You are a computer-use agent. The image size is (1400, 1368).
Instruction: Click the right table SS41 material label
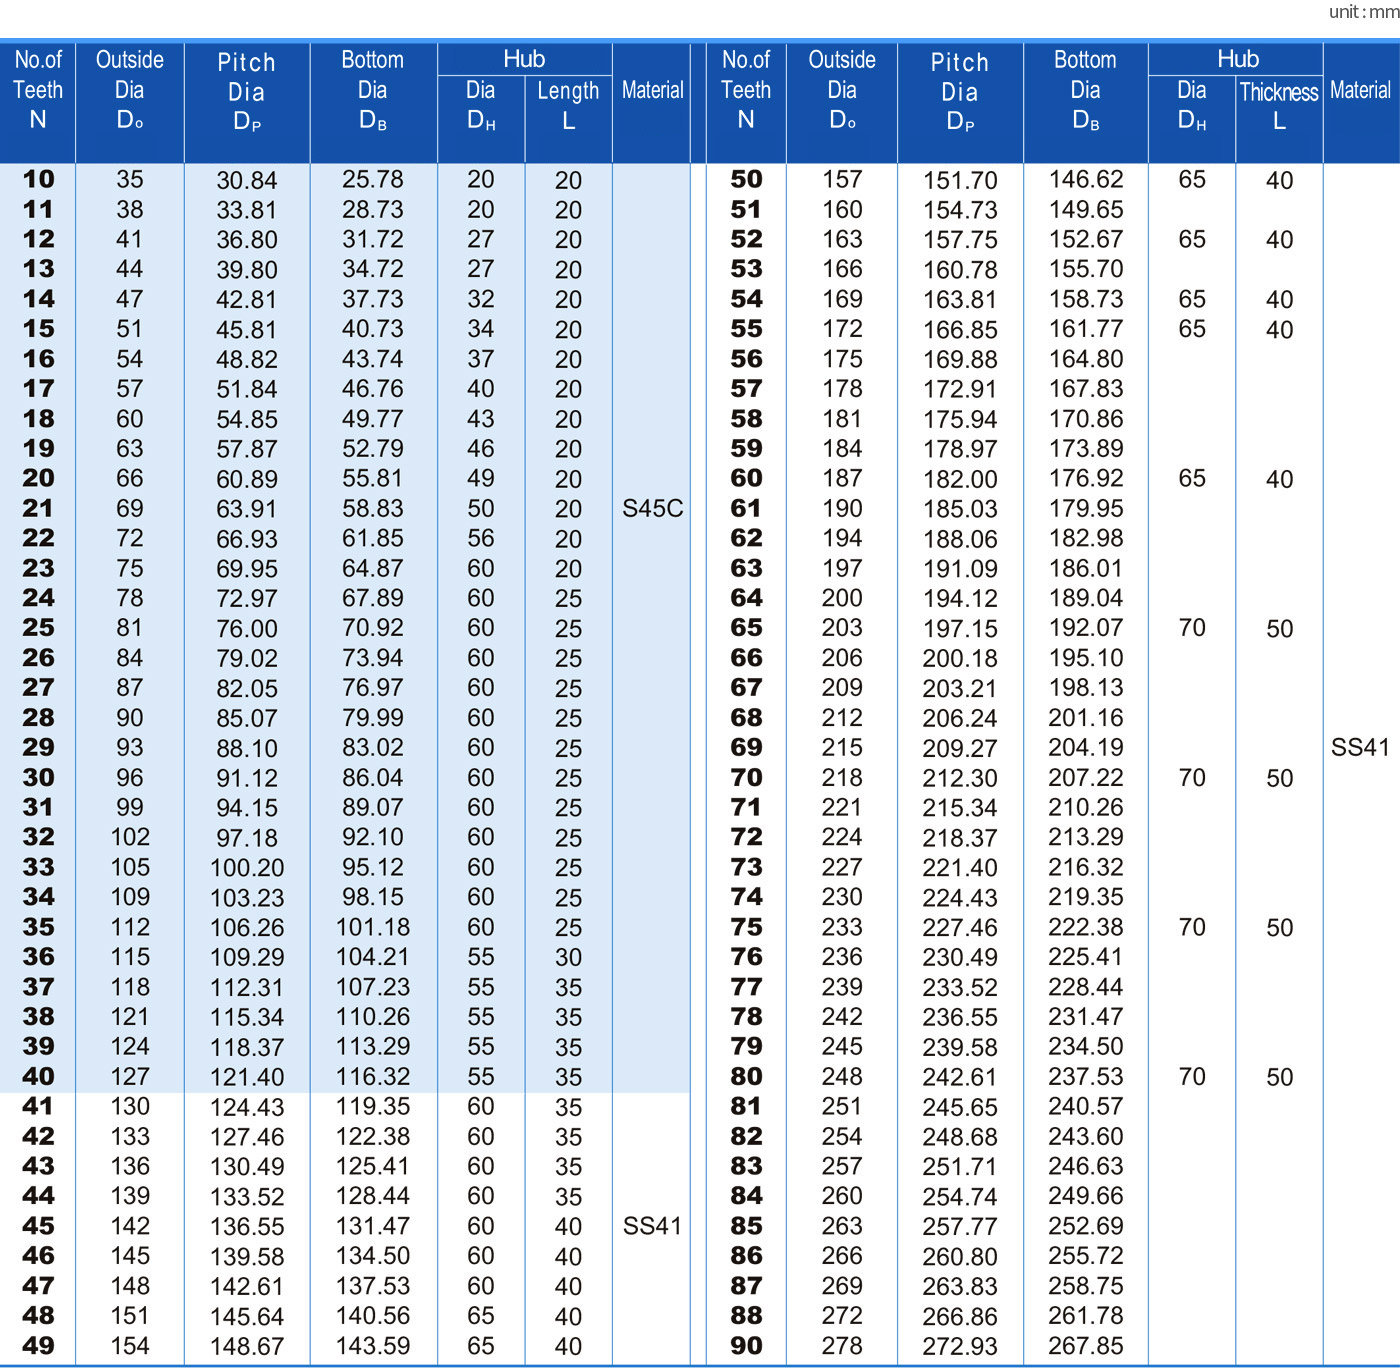1360,747
